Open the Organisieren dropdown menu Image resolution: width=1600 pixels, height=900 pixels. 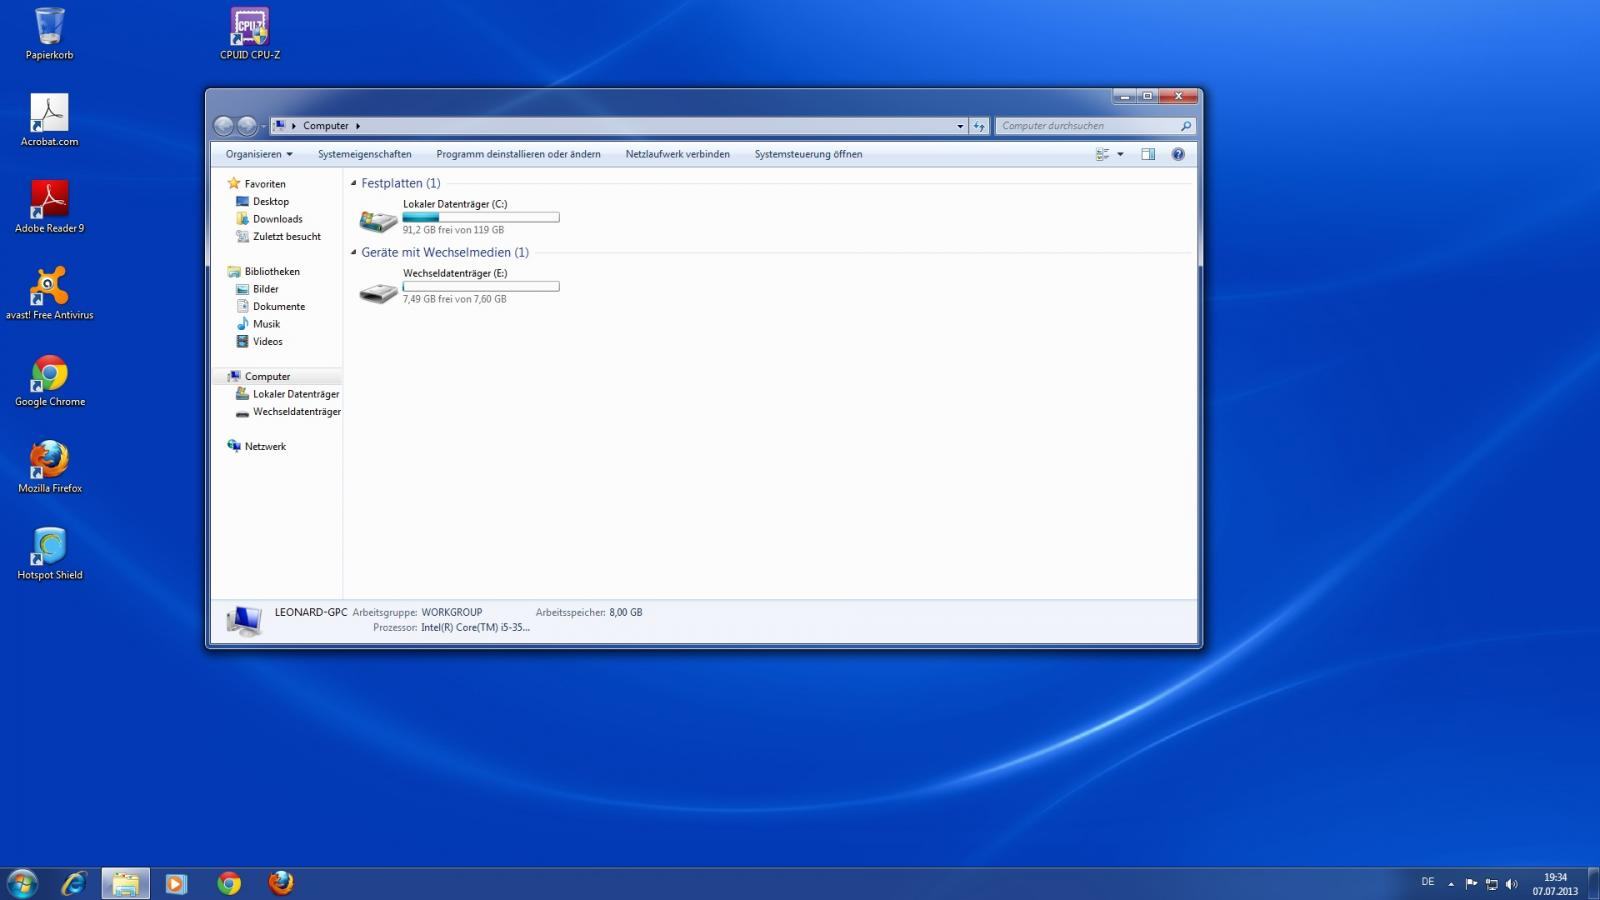click(259, 154)
